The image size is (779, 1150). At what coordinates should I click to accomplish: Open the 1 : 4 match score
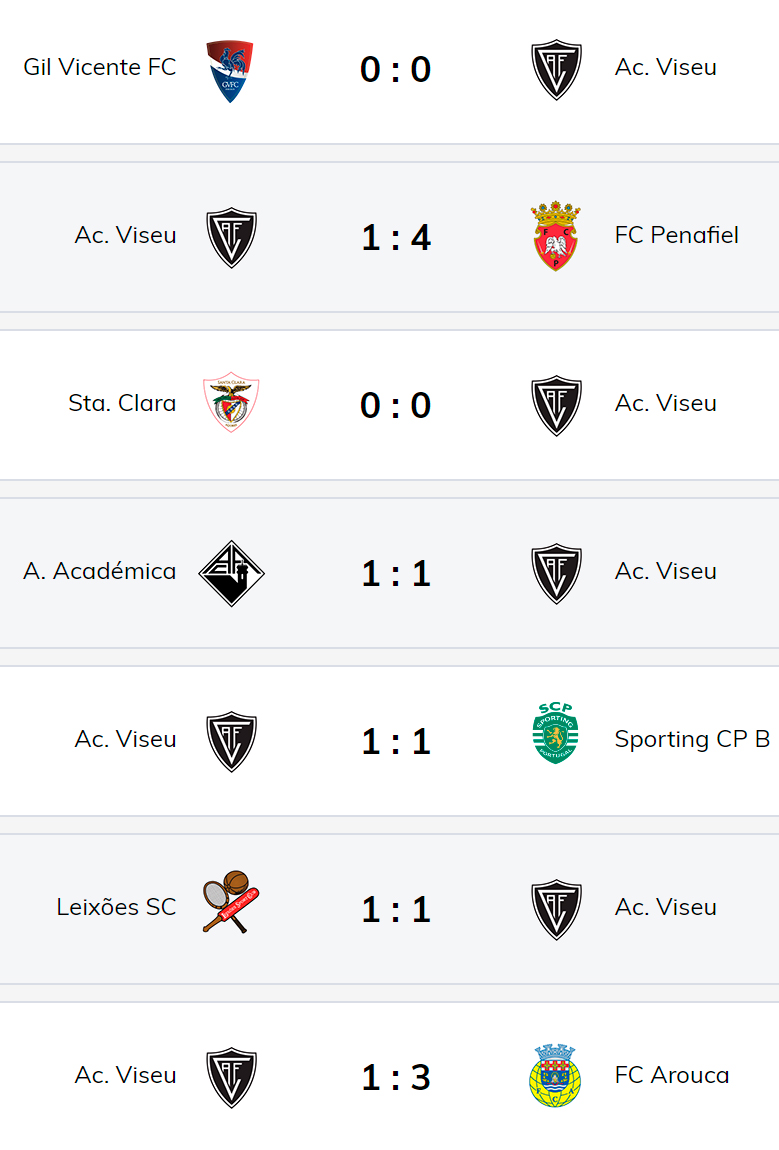pyautogui.click(x=396, y=238)
